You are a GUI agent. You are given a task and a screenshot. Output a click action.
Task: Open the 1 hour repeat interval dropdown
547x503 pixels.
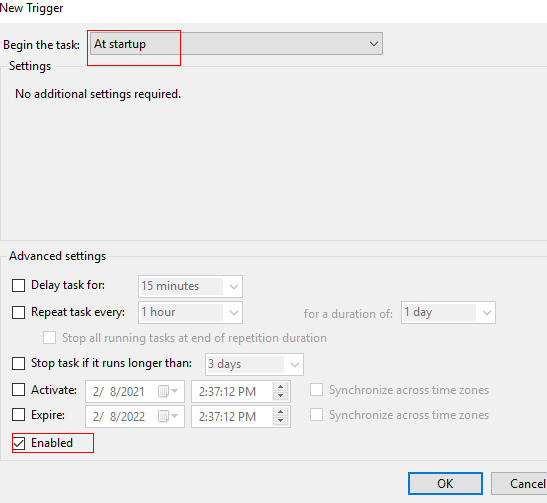190,313
